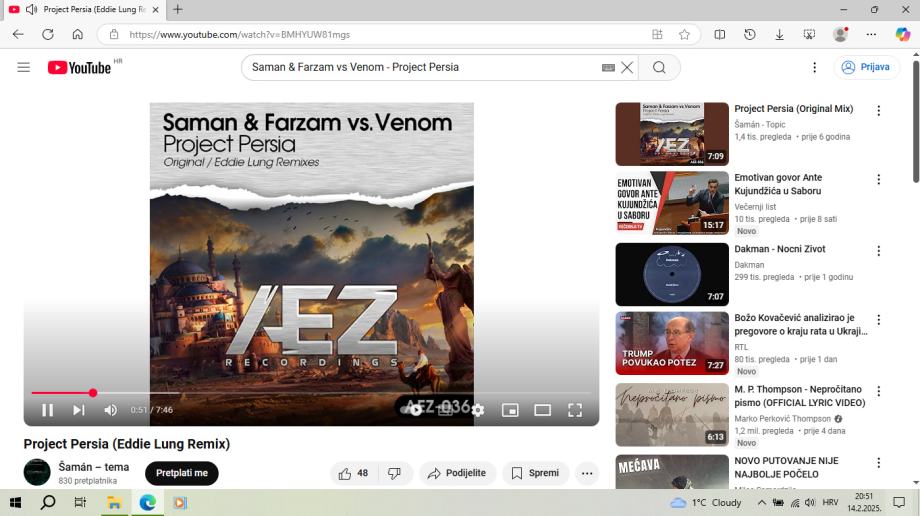Open Dakman - Nocni Zivot video title
920x516 pixels.
point(780,249)
